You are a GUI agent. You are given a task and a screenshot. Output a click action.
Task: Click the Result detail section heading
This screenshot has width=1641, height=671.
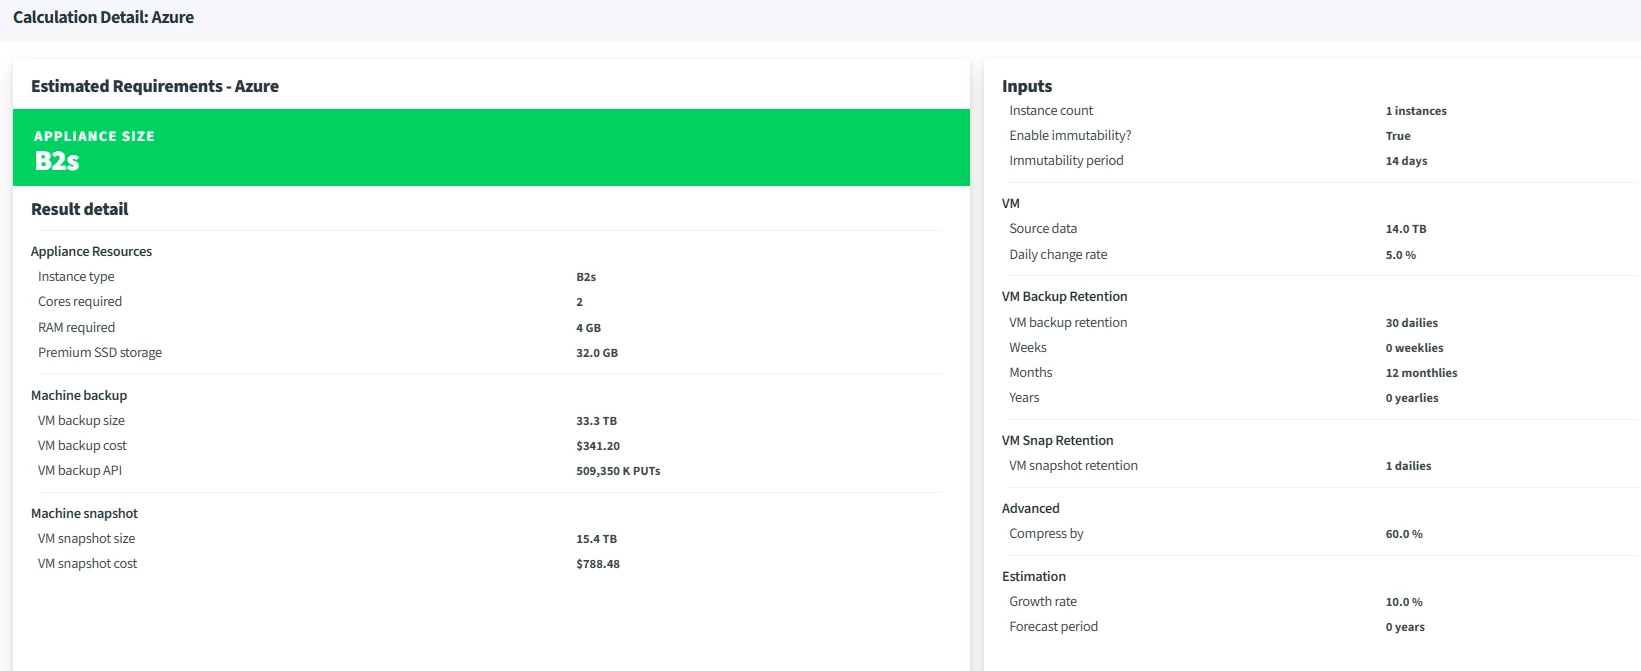coord(80,209)
